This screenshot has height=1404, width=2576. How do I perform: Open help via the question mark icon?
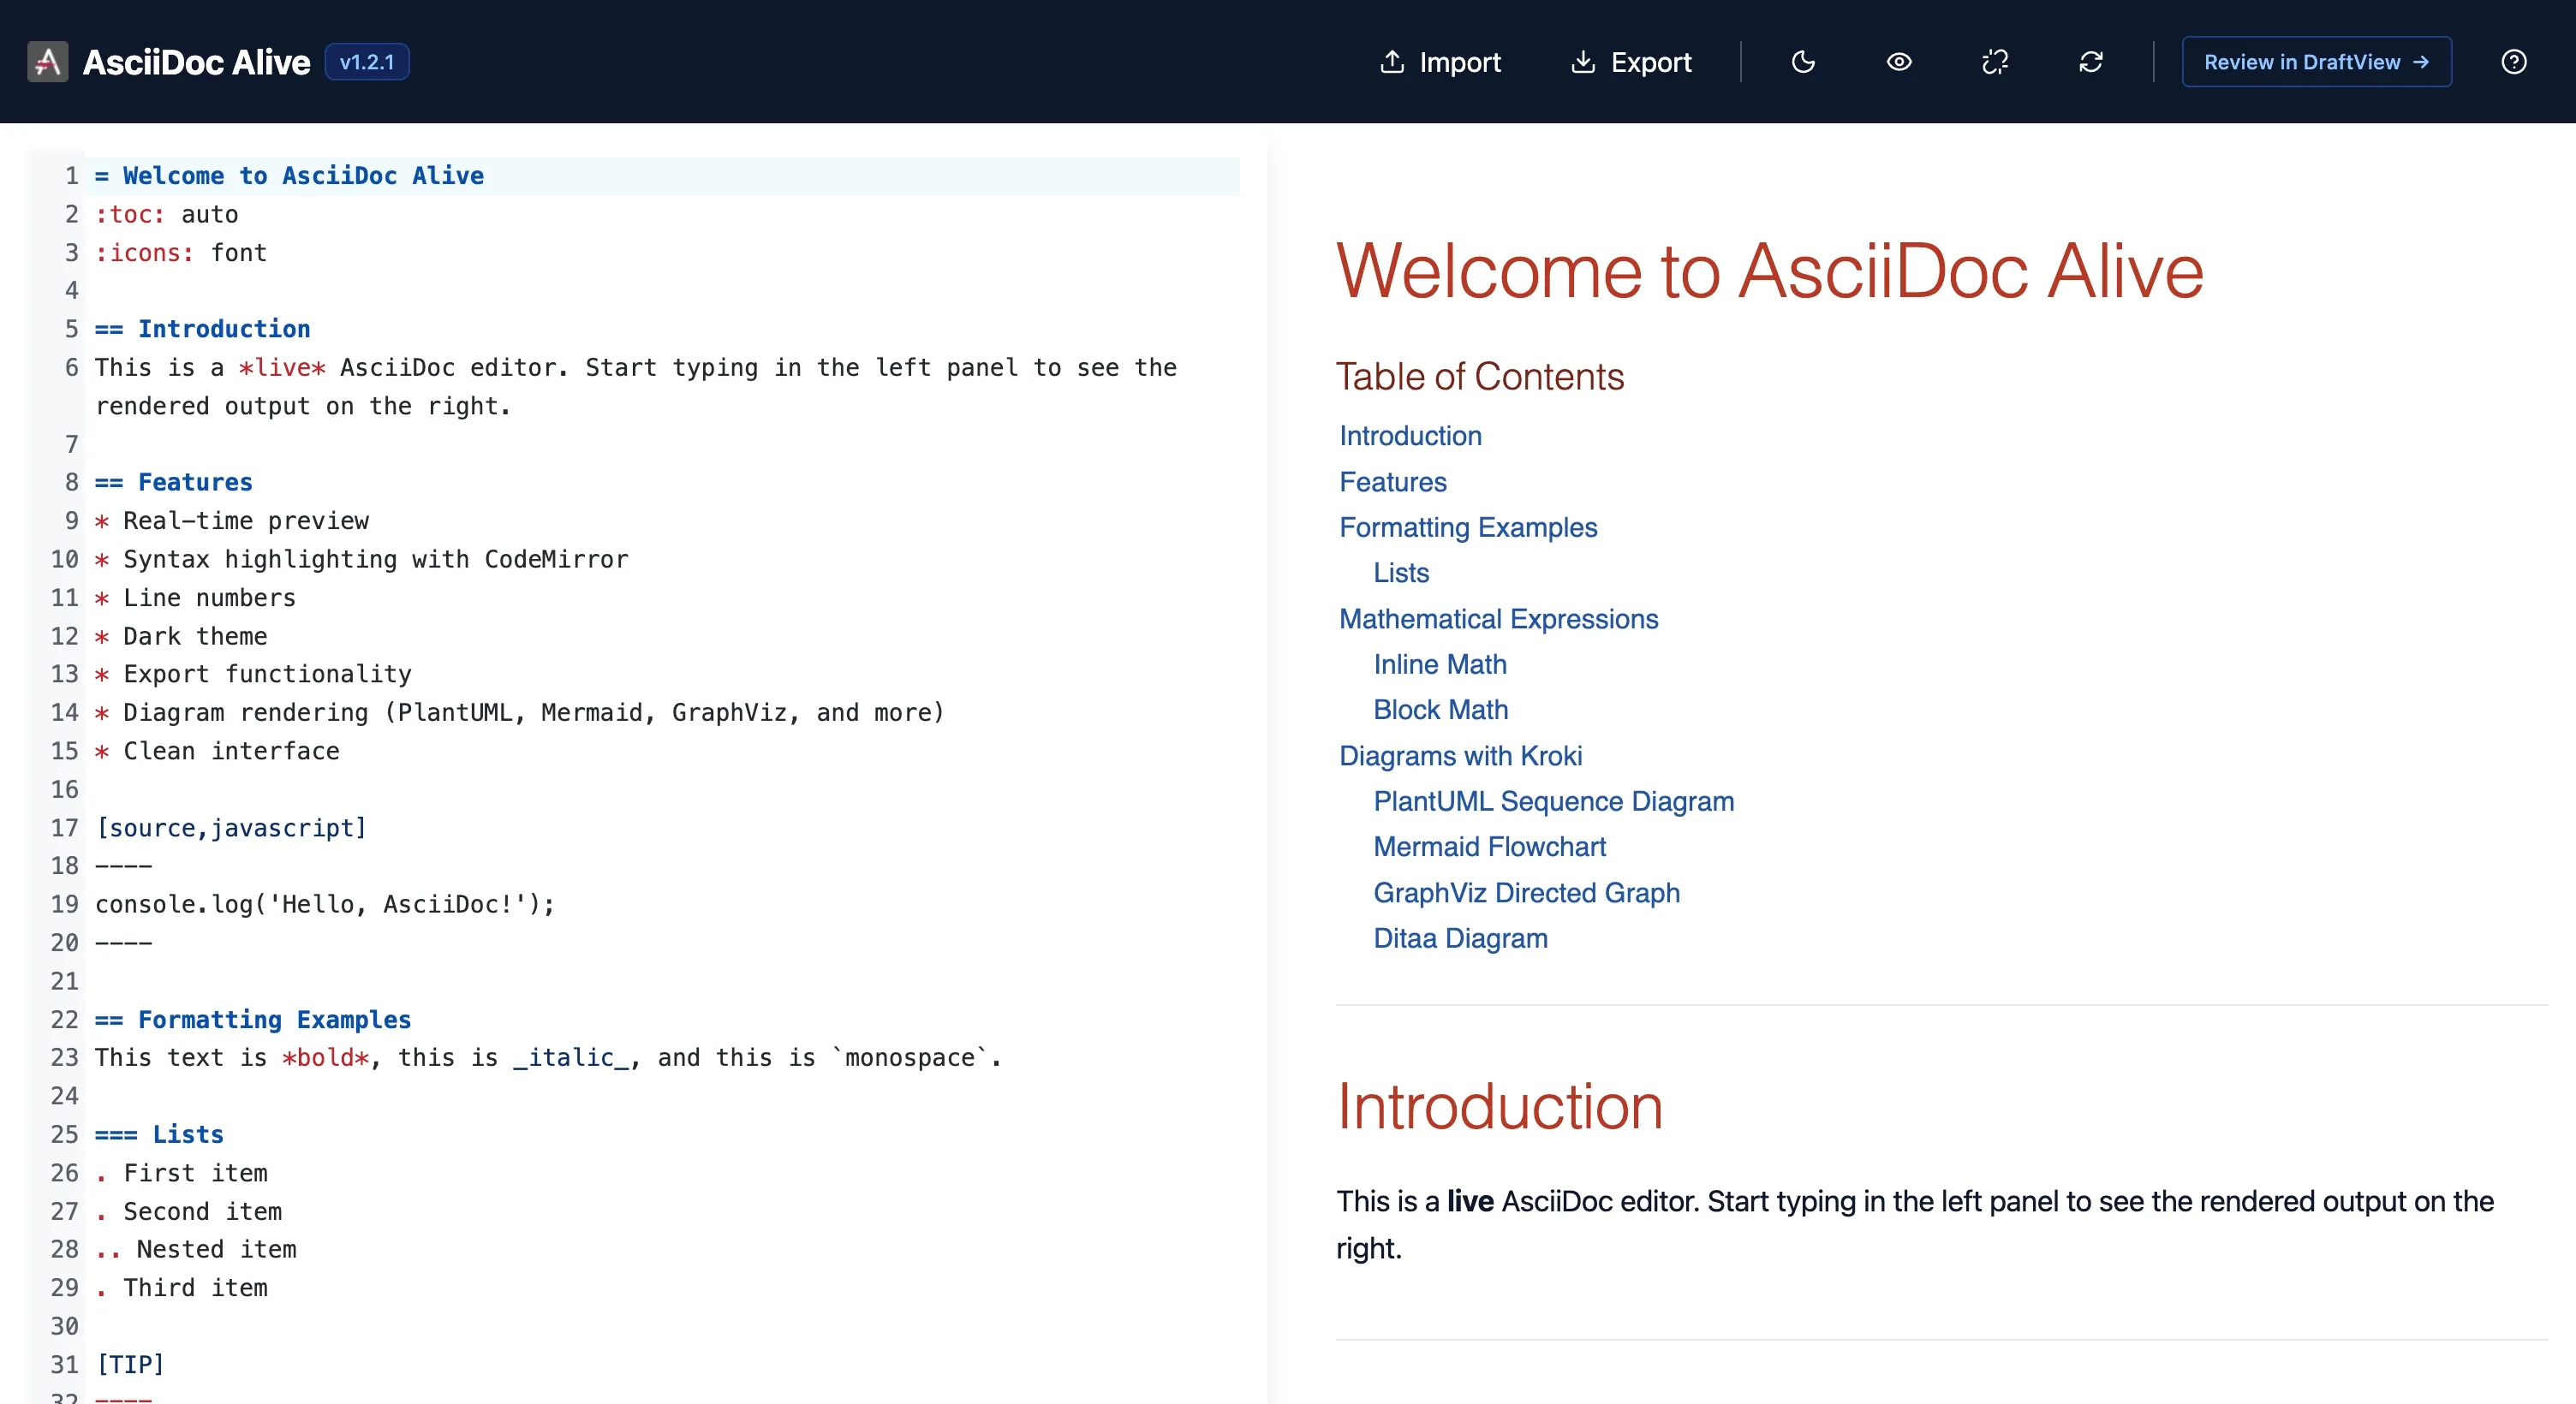2514,62
